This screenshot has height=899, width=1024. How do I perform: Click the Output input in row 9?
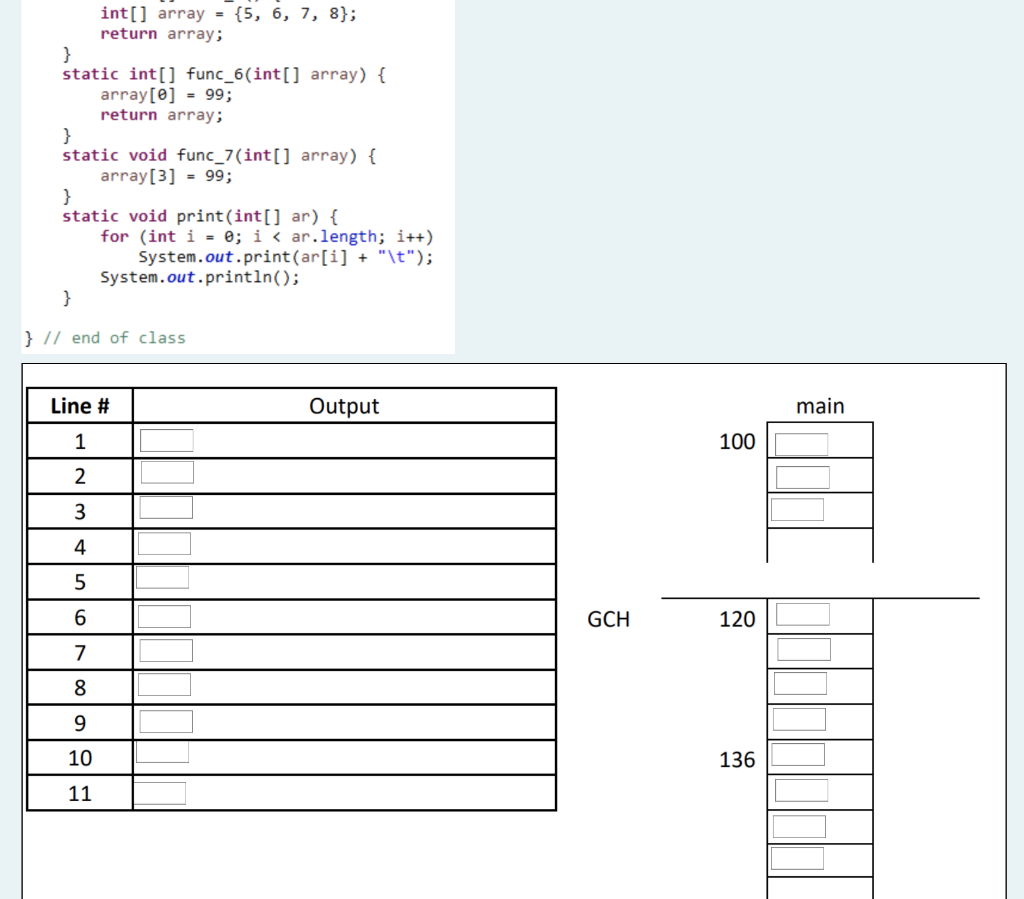(x=166, y=721)
